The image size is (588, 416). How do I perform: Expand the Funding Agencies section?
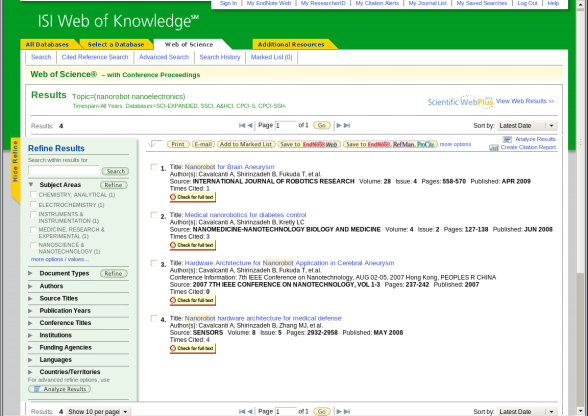pyautogui.click(x=30, y=348)
